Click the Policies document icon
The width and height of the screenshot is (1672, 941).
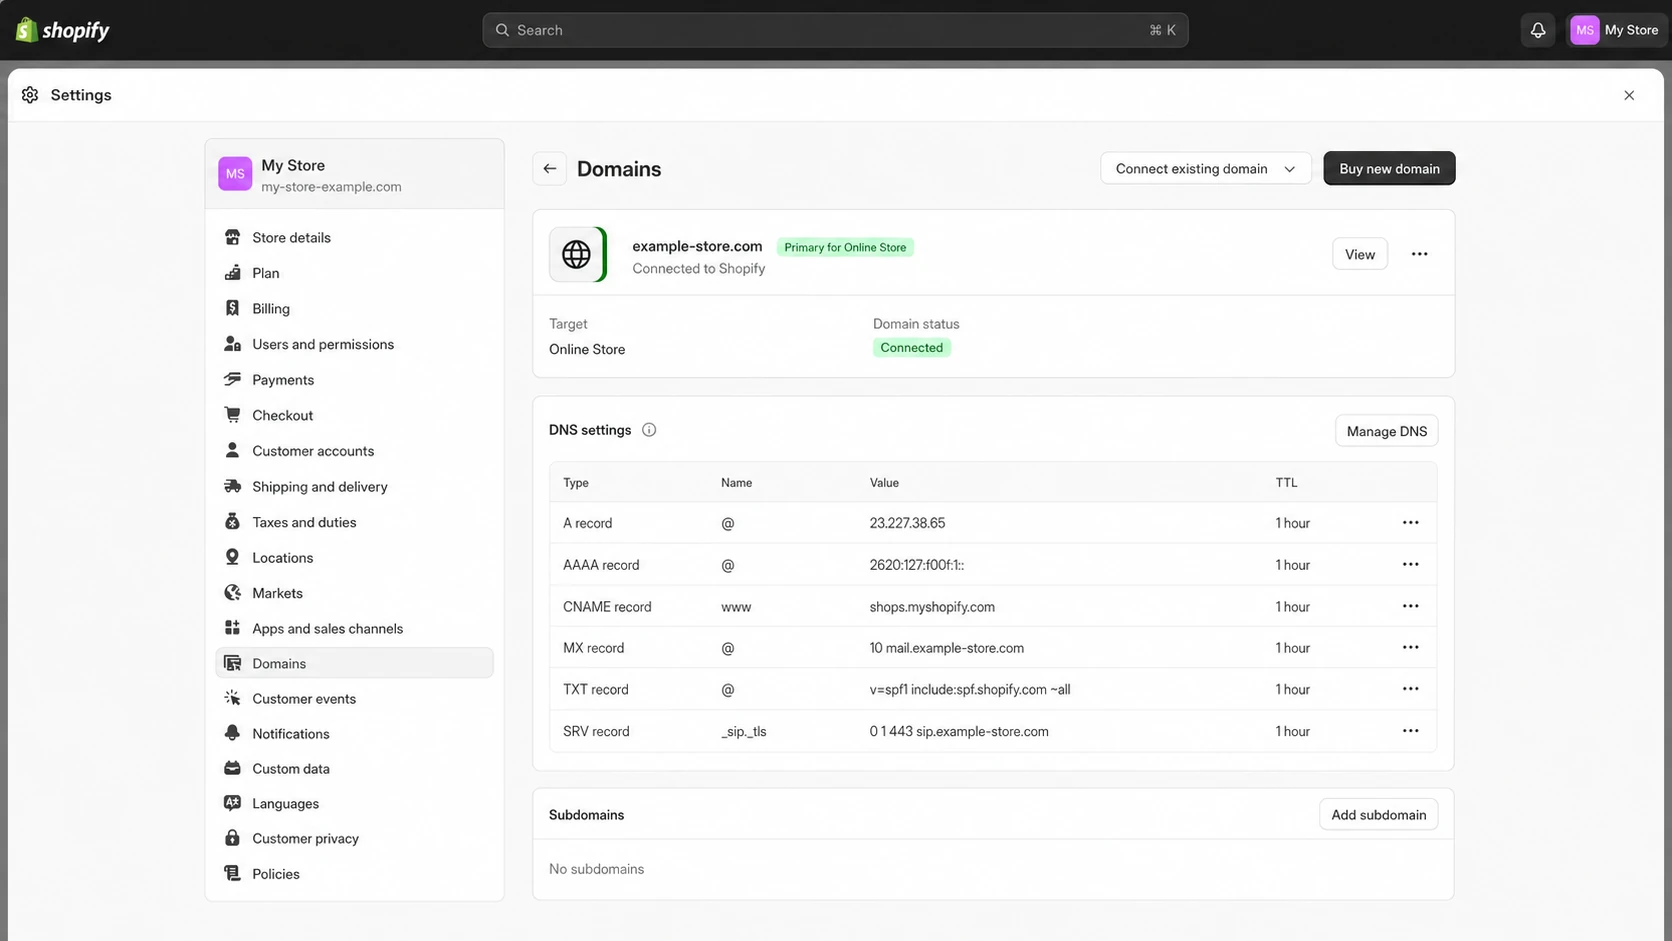tap(232, 873)
